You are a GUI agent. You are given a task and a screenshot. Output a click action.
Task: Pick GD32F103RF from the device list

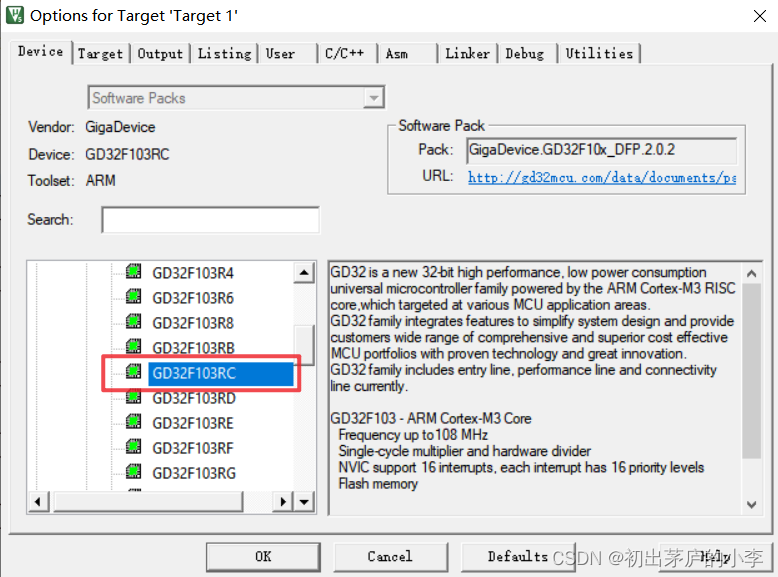tap(193, 448)
